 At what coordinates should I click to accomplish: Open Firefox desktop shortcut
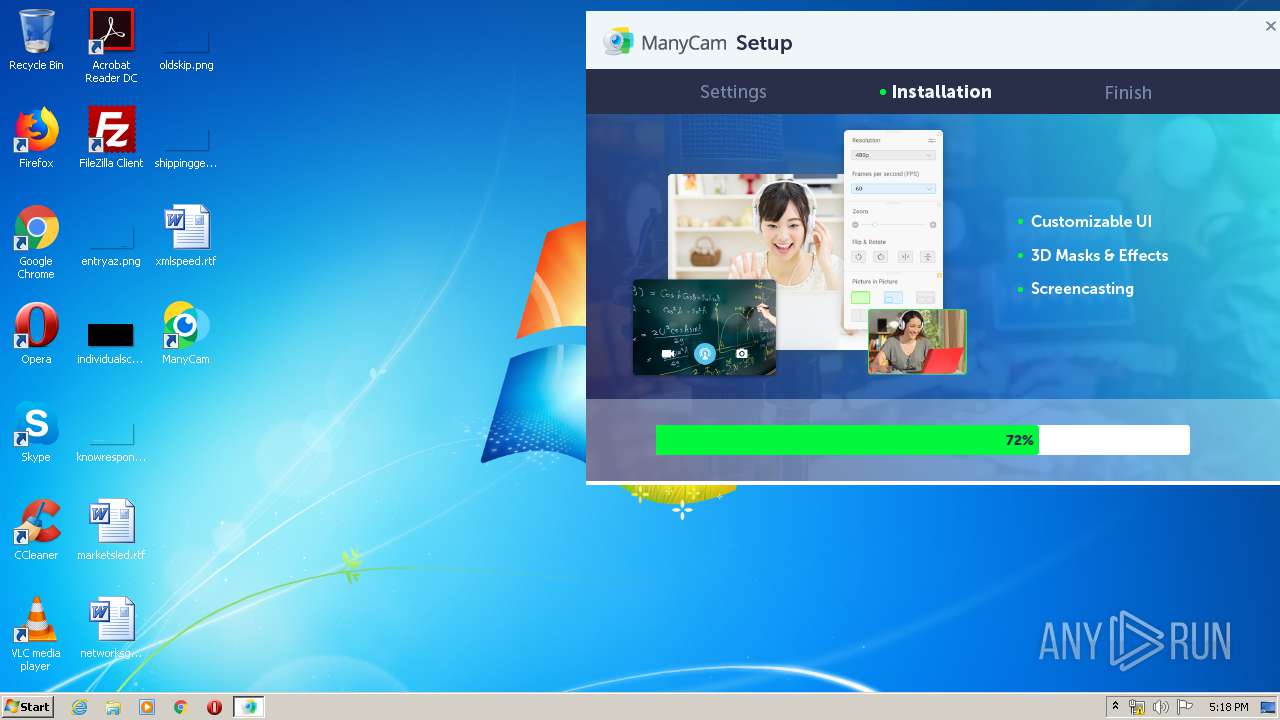(36, 138)
